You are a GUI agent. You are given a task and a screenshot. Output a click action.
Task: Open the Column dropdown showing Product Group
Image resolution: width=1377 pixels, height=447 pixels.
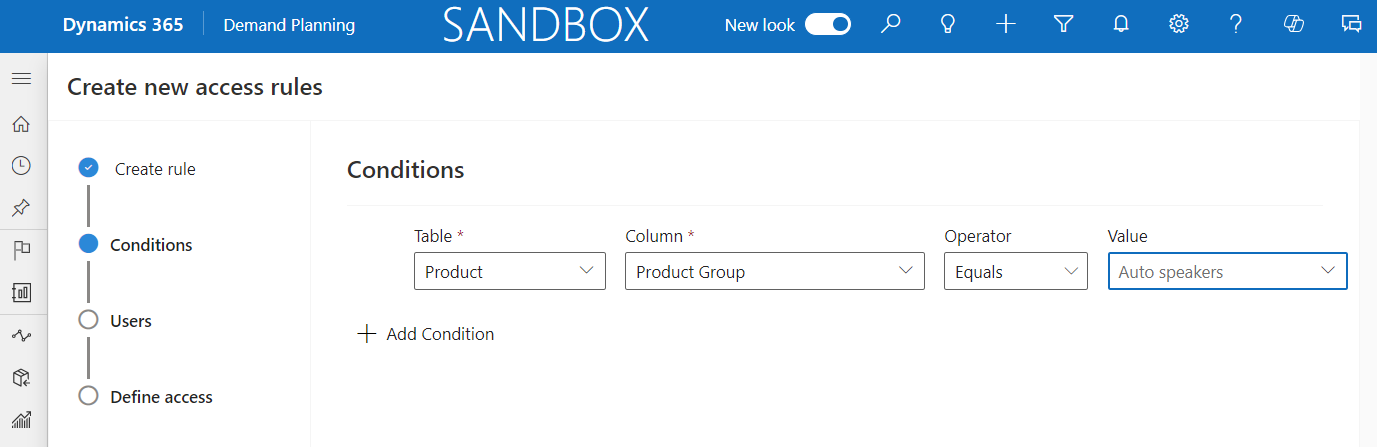coord(775,272)
